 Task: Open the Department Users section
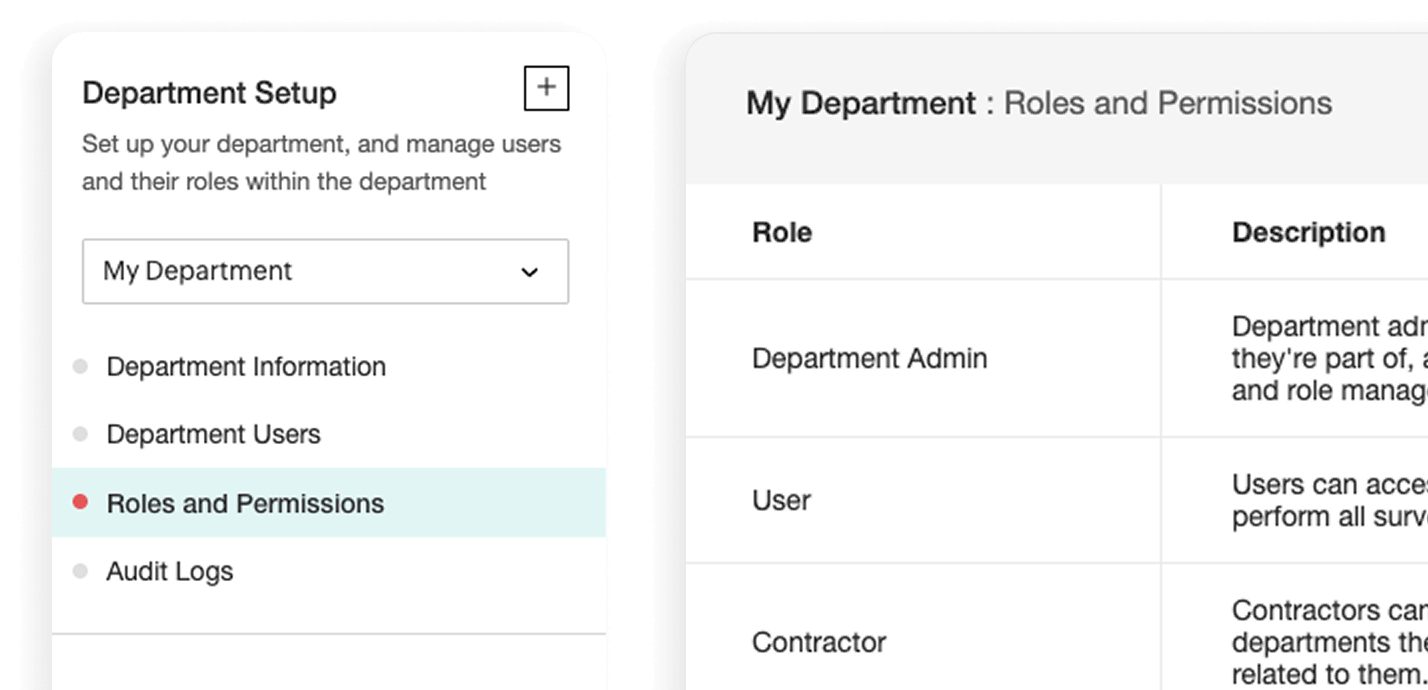pyautogui.click(x=214, y=434)
